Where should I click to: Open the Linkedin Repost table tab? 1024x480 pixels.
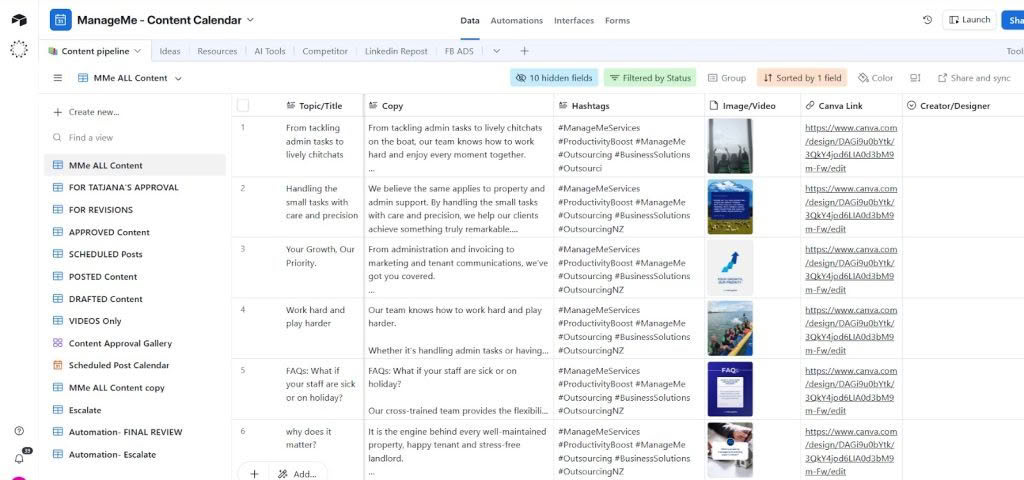[396, 51]
